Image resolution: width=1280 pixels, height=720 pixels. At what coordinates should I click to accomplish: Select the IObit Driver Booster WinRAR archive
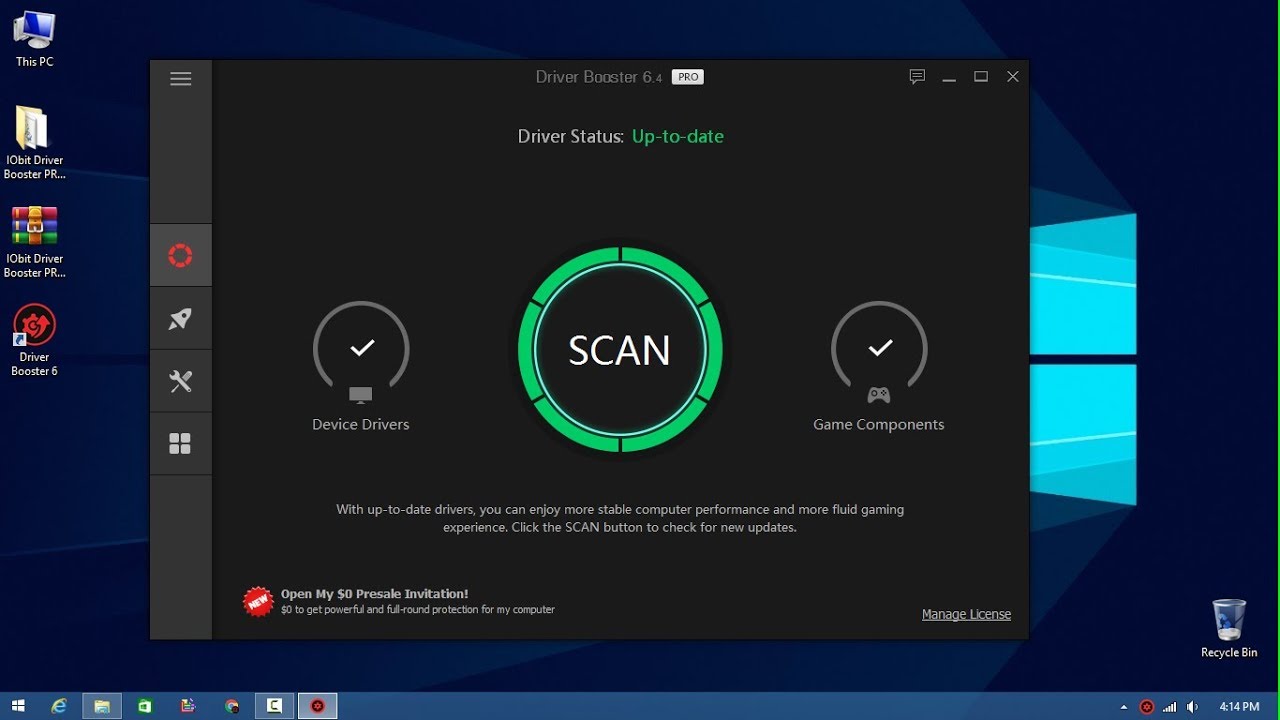click(34, 242)
